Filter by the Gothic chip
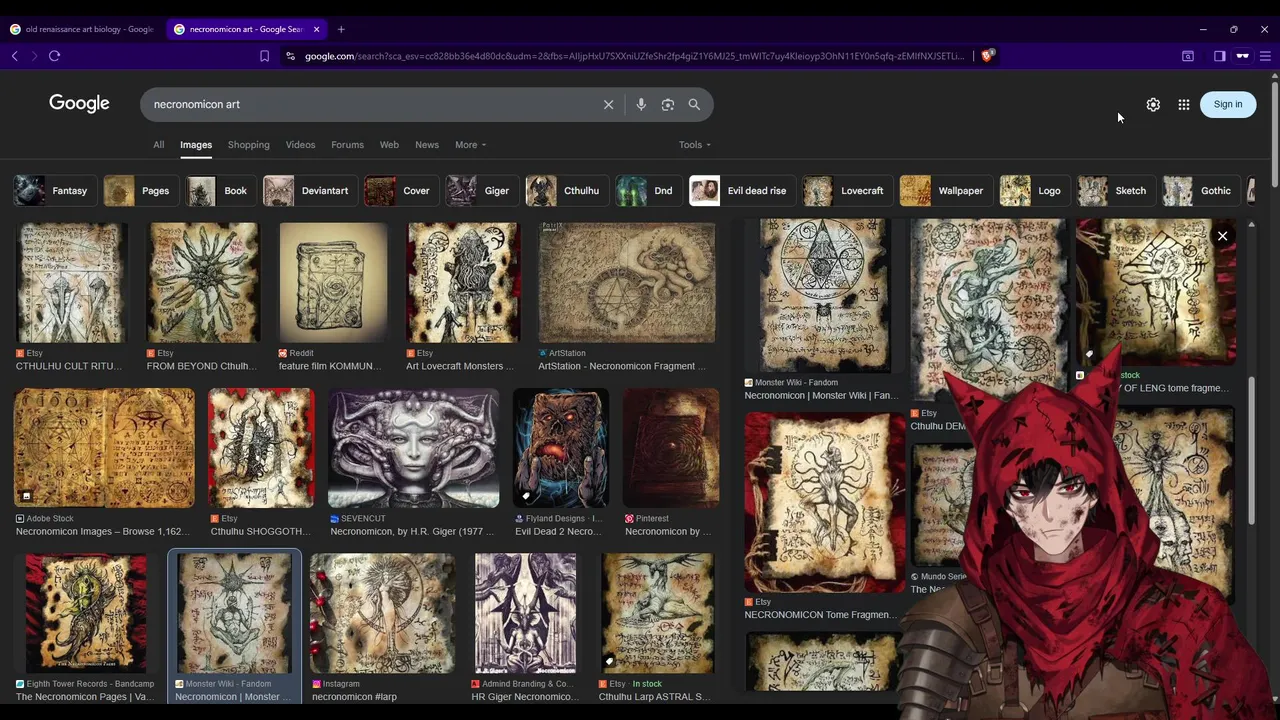Viewport: 1280px width, 720px height. (1200, 191)
